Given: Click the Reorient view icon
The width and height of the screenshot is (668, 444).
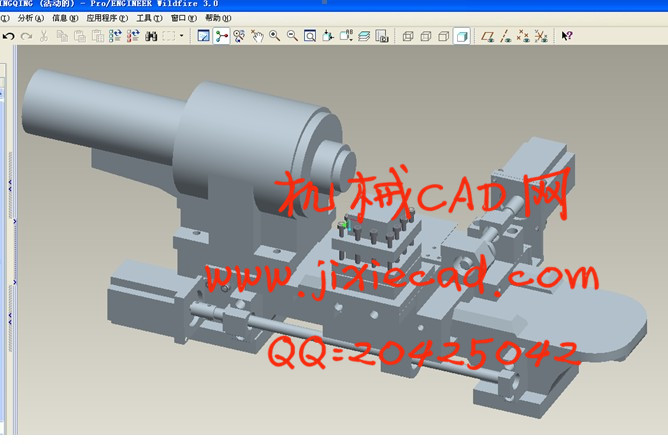Looking at the screenshot, I should 328,36.
